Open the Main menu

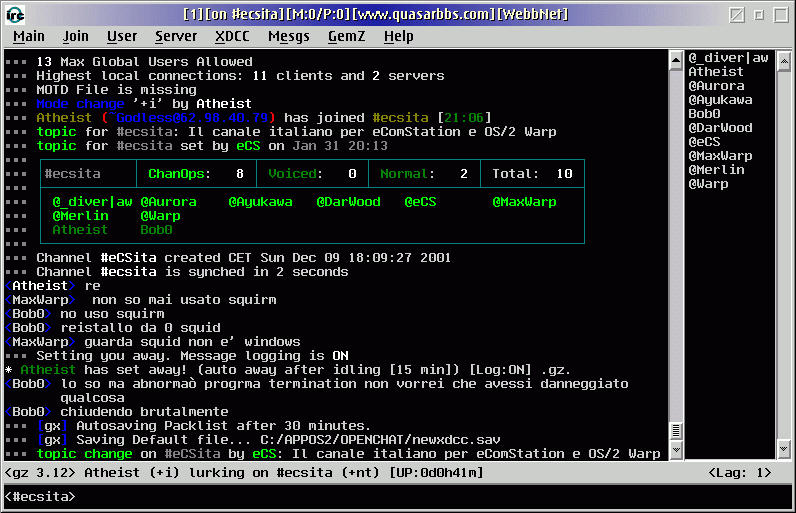pos(29,36)
